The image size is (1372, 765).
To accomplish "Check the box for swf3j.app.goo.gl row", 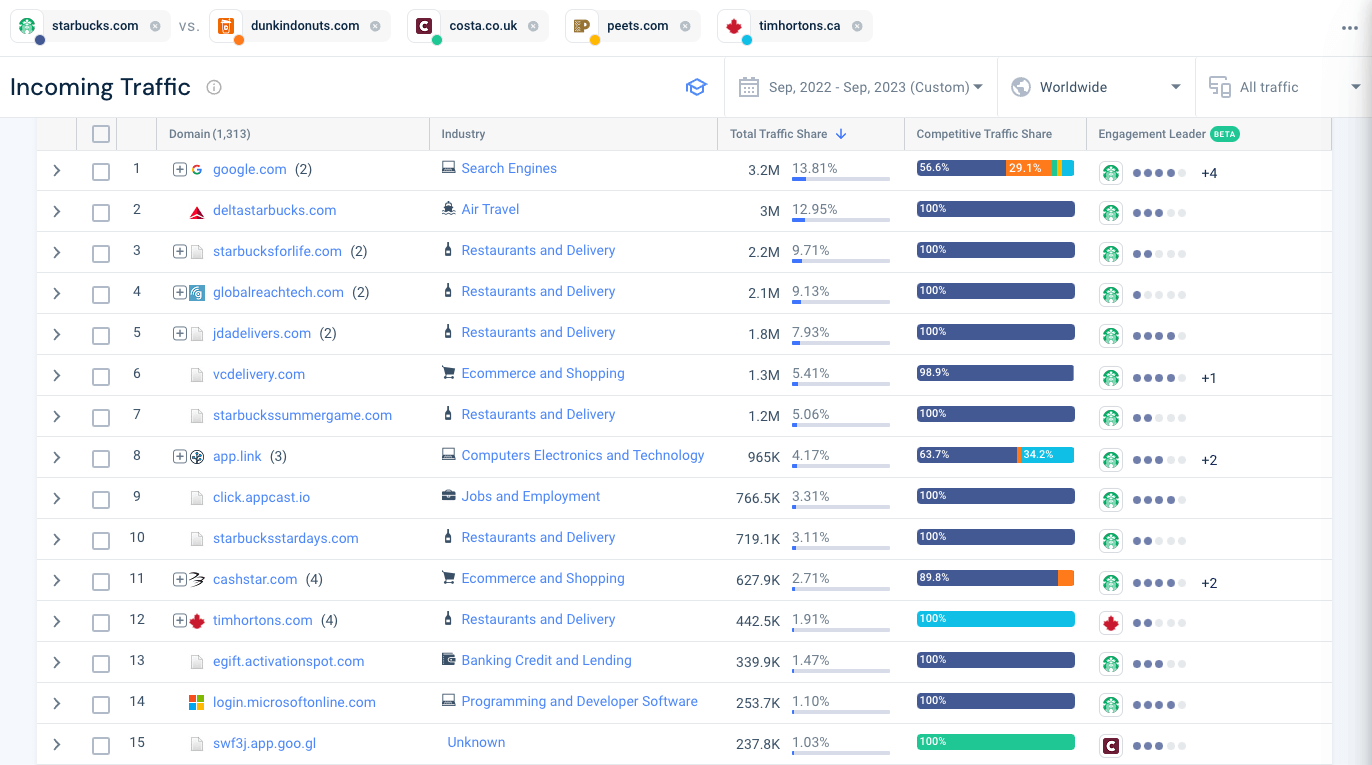I will click(101, 746).
